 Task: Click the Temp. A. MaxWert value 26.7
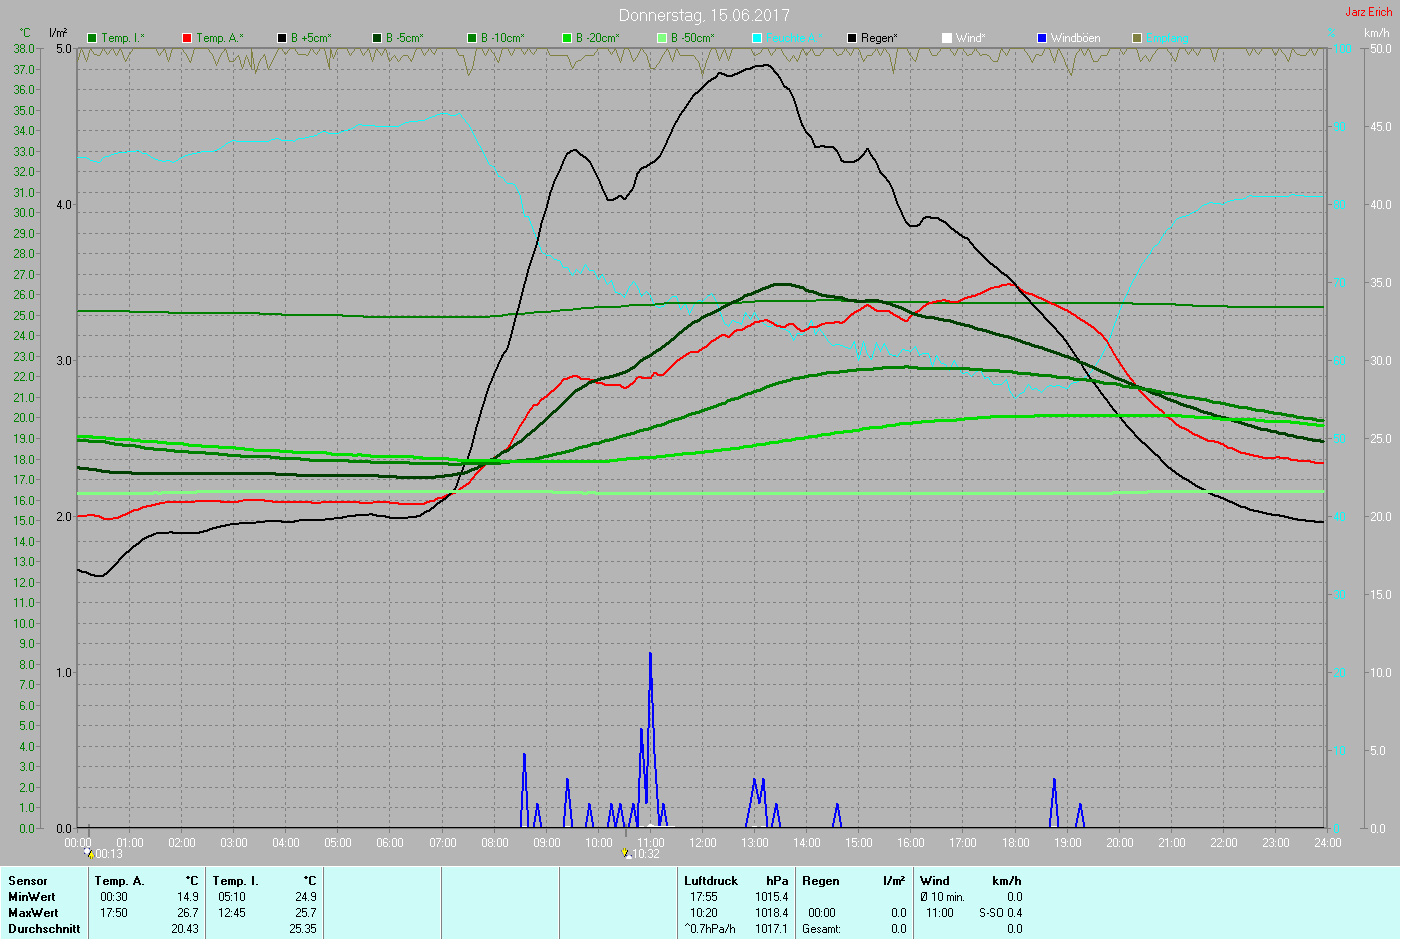[187, 913]
